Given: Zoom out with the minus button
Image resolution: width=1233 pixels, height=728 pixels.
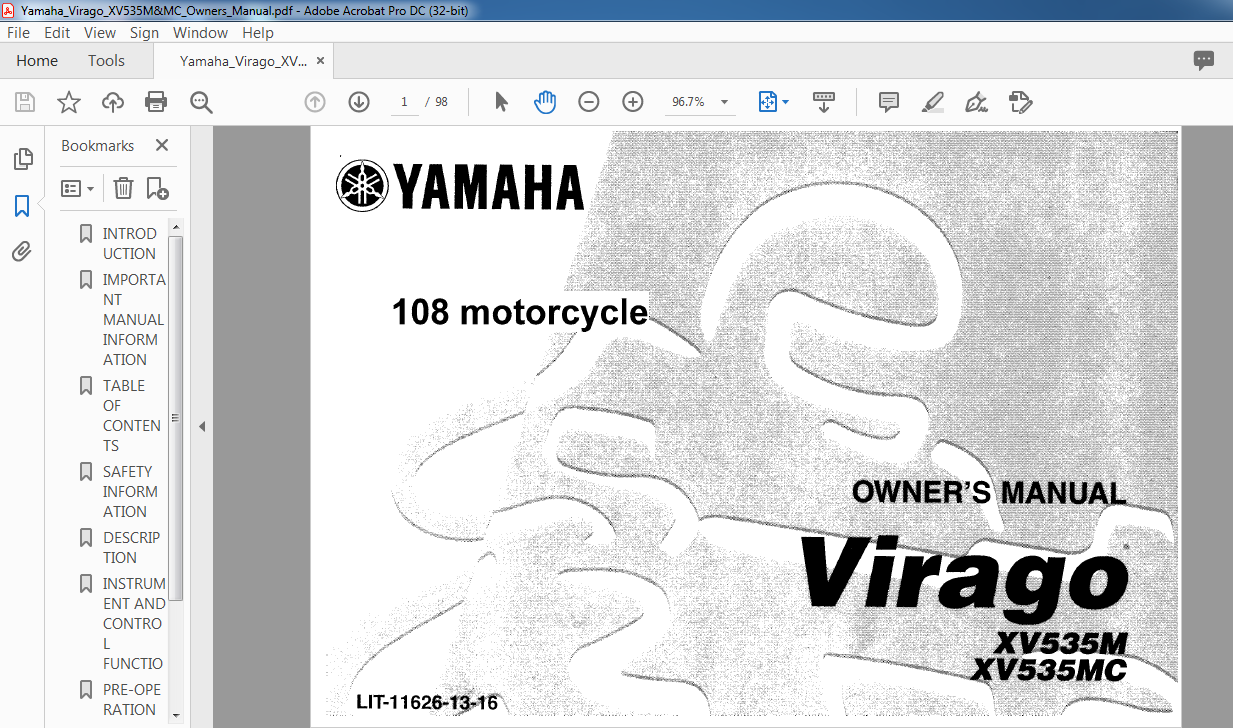Looking at the screenshot, I should (x=589, y=102).
